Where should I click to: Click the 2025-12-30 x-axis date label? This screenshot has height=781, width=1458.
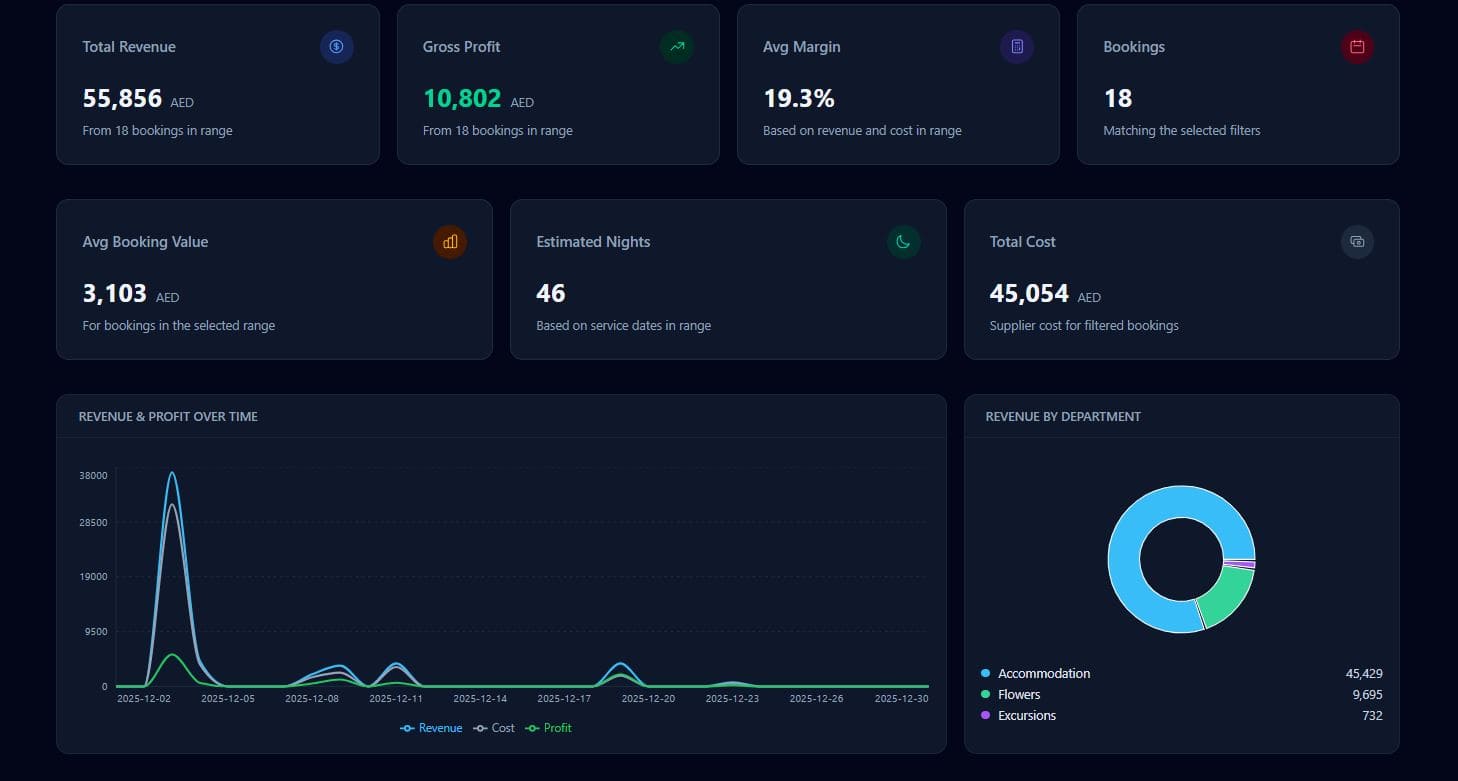901,699
